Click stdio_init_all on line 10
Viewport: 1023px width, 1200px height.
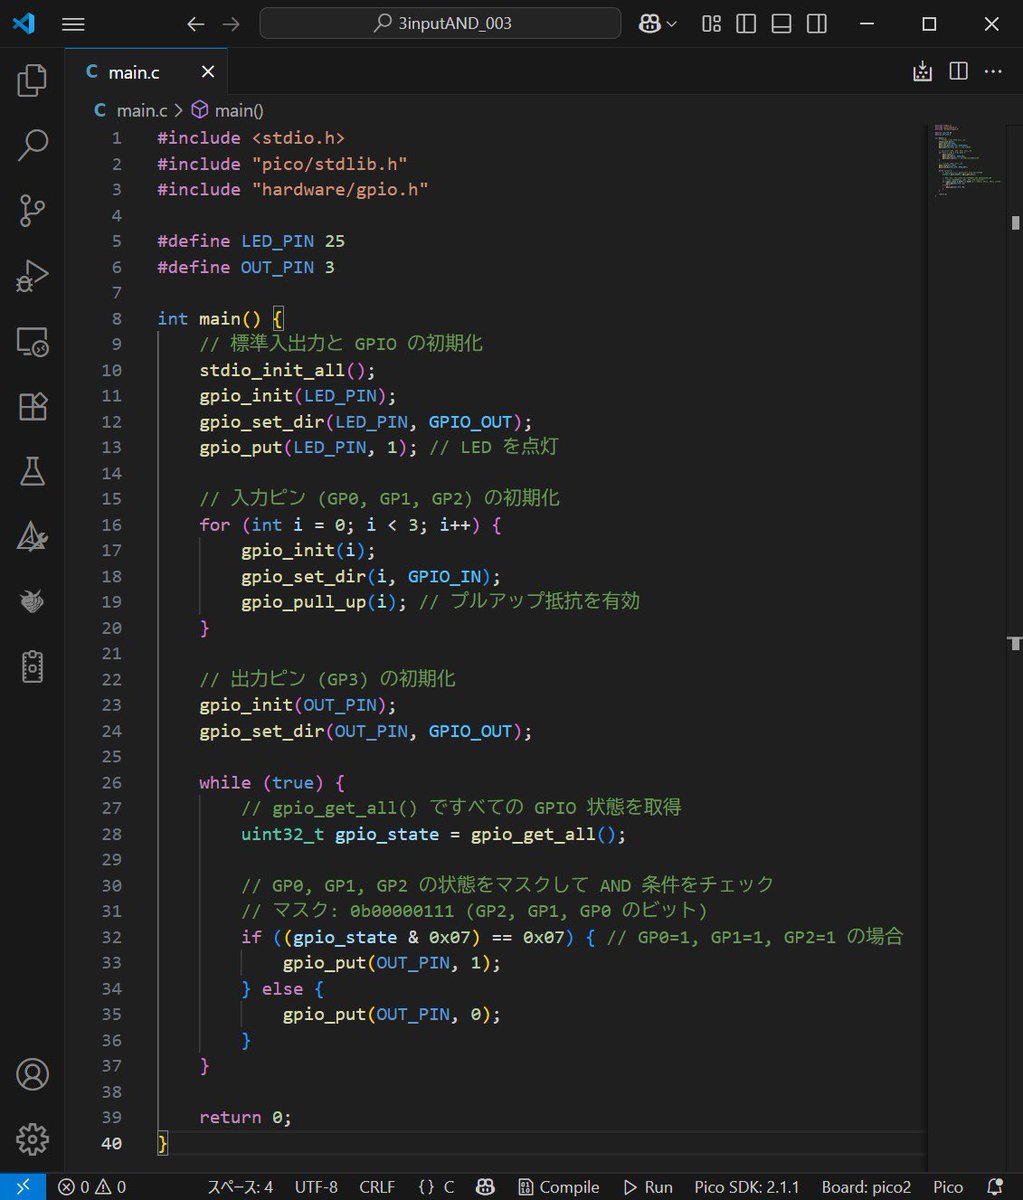coord(273,370)
